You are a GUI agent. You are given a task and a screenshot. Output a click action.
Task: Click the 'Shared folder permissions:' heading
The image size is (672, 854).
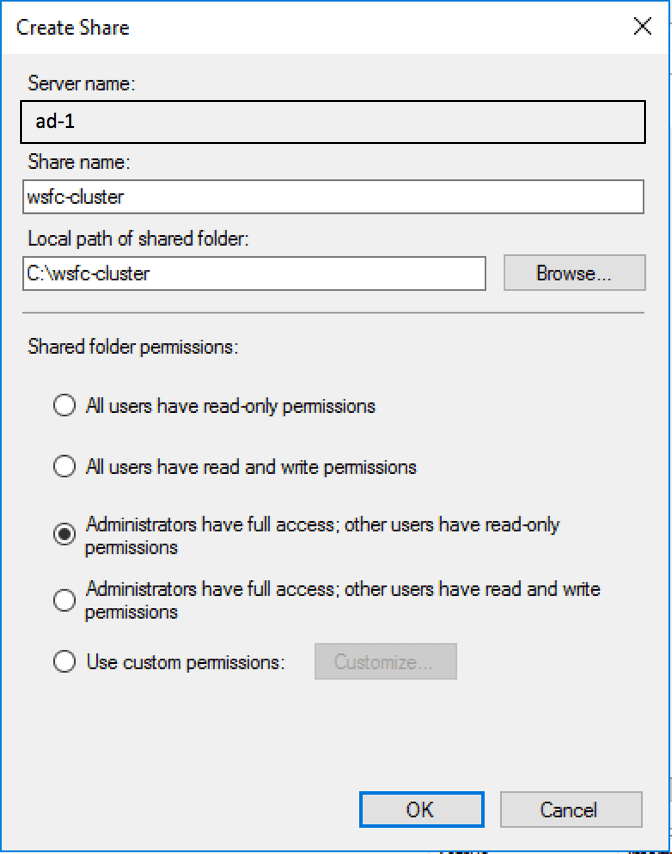tap(133, 347)
